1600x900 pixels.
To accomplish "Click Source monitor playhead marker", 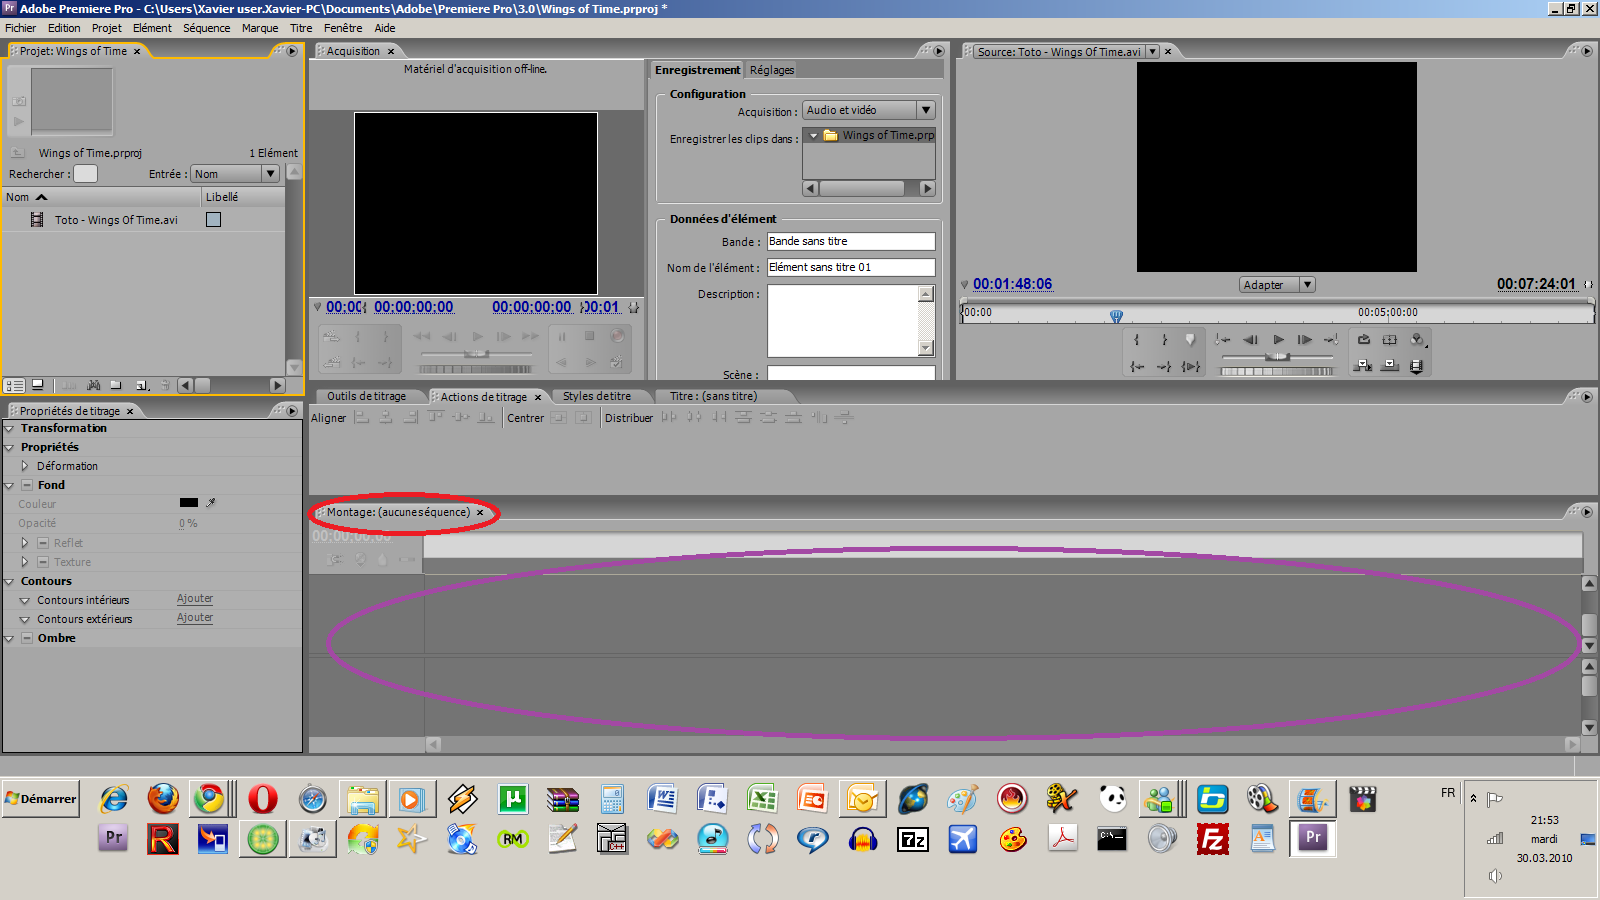I will 1116,316.
